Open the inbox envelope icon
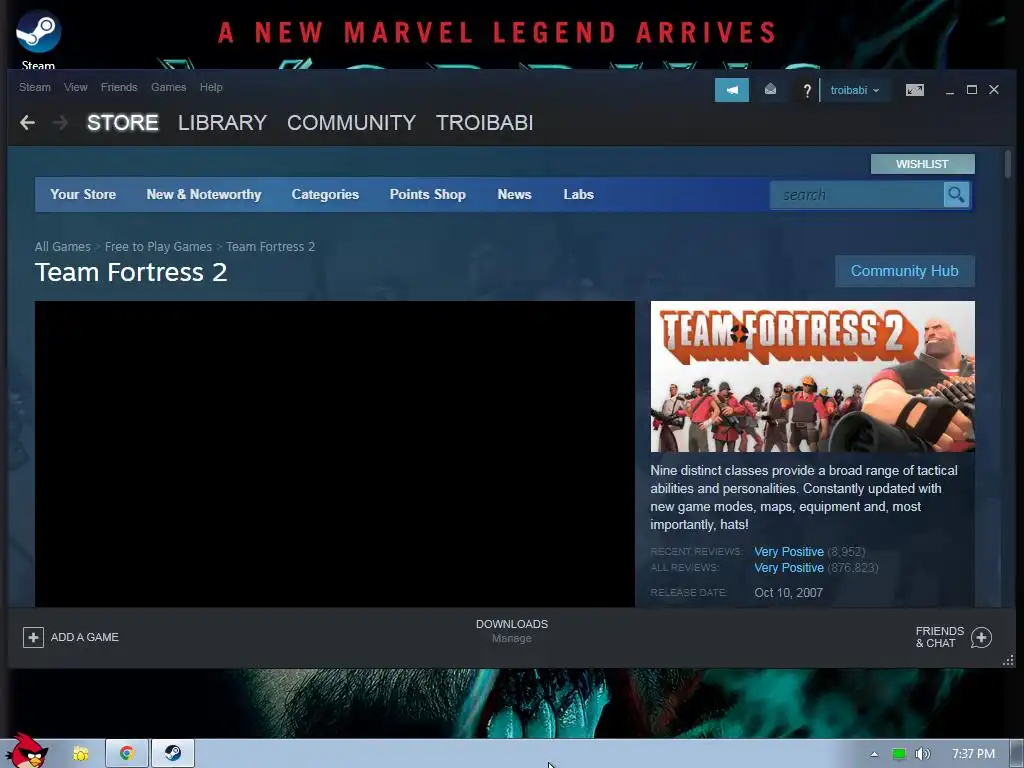 pyautogui.click(x=771, y=89)
